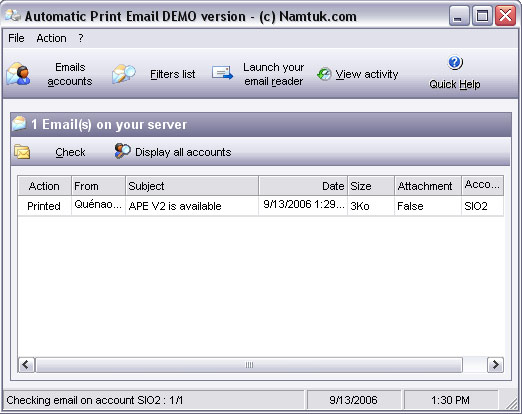Click the left scroll arrow
This screenshot has width=522, height=414.
26,365
